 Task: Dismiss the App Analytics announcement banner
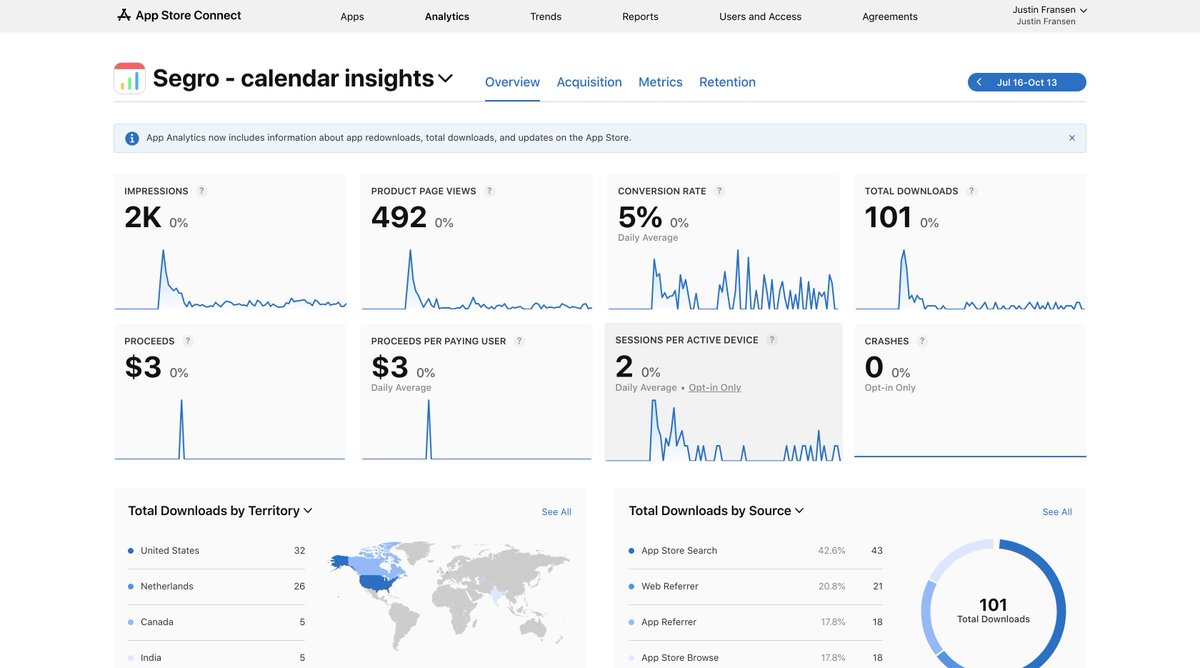tap(1071, 137)
